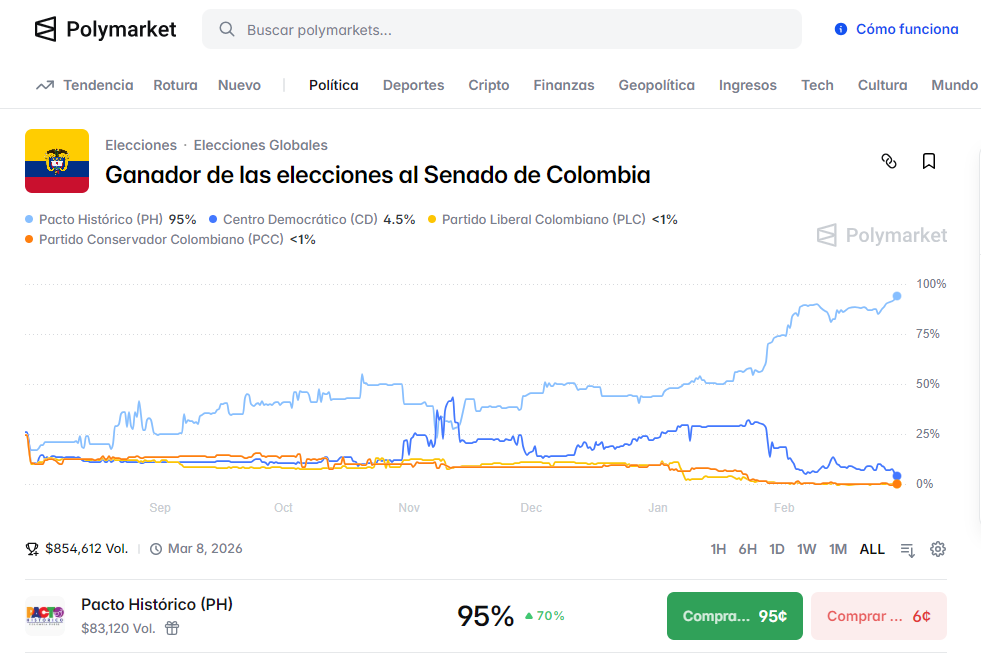The width and height of the screenshot is (981, 653).
Task: Open the chart settings gear
Action: 938,549
